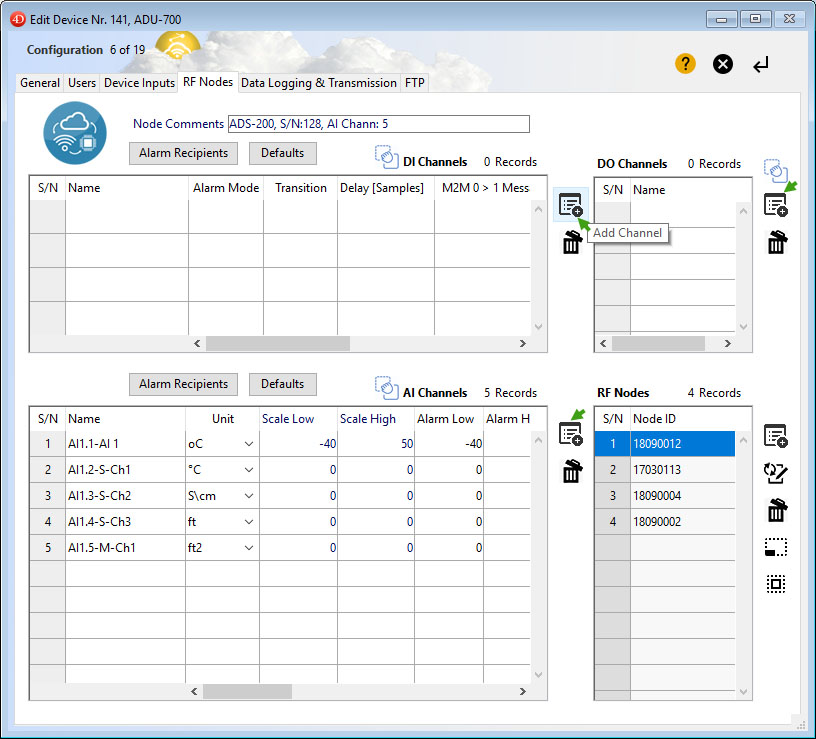Click the RF Nodes add node icon
The width and height of the screenshot is (816, 739).
(775, 436)
